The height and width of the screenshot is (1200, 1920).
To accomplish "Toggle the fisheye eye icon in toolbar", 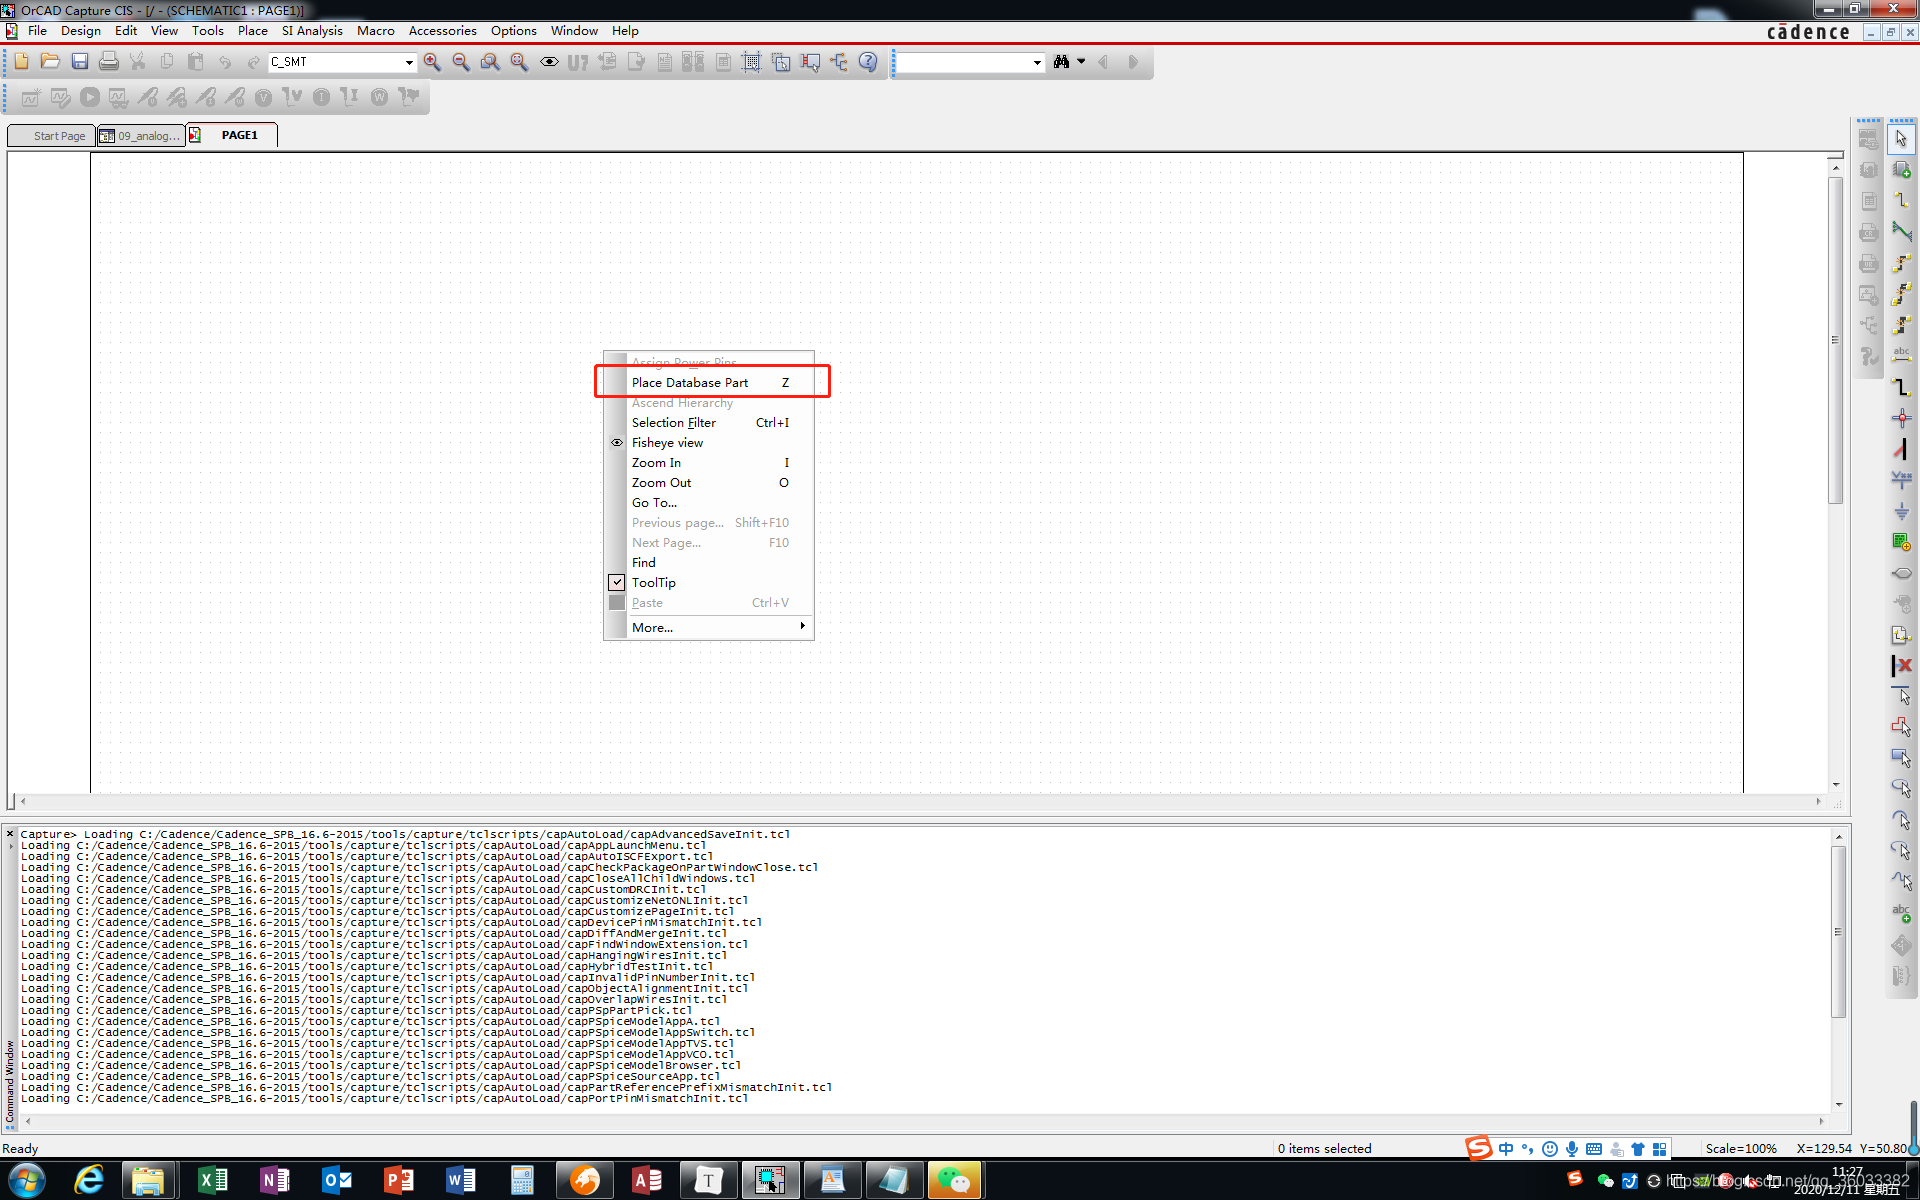I will 549,62.
